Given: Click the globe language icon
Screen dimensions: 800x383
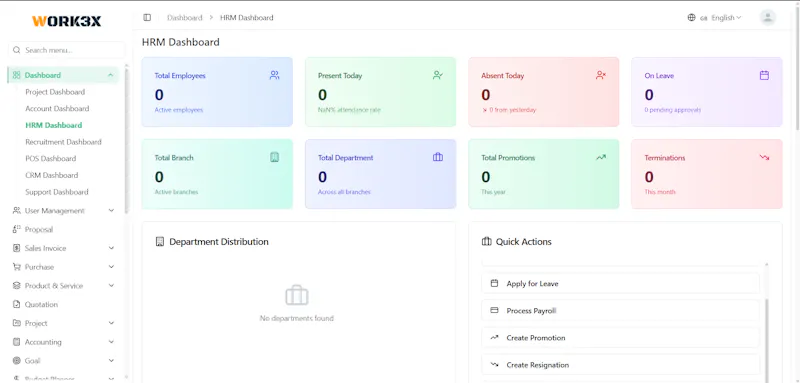Looking at the screenshot, I should (691, 17).
